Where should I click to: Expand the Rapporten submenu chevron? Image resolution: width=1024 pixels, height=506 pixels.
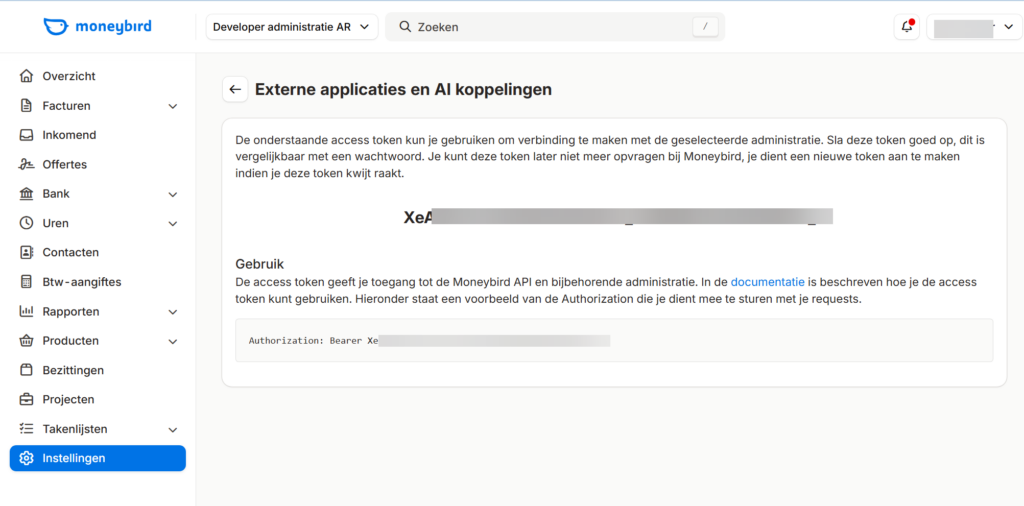coord(172,312)
